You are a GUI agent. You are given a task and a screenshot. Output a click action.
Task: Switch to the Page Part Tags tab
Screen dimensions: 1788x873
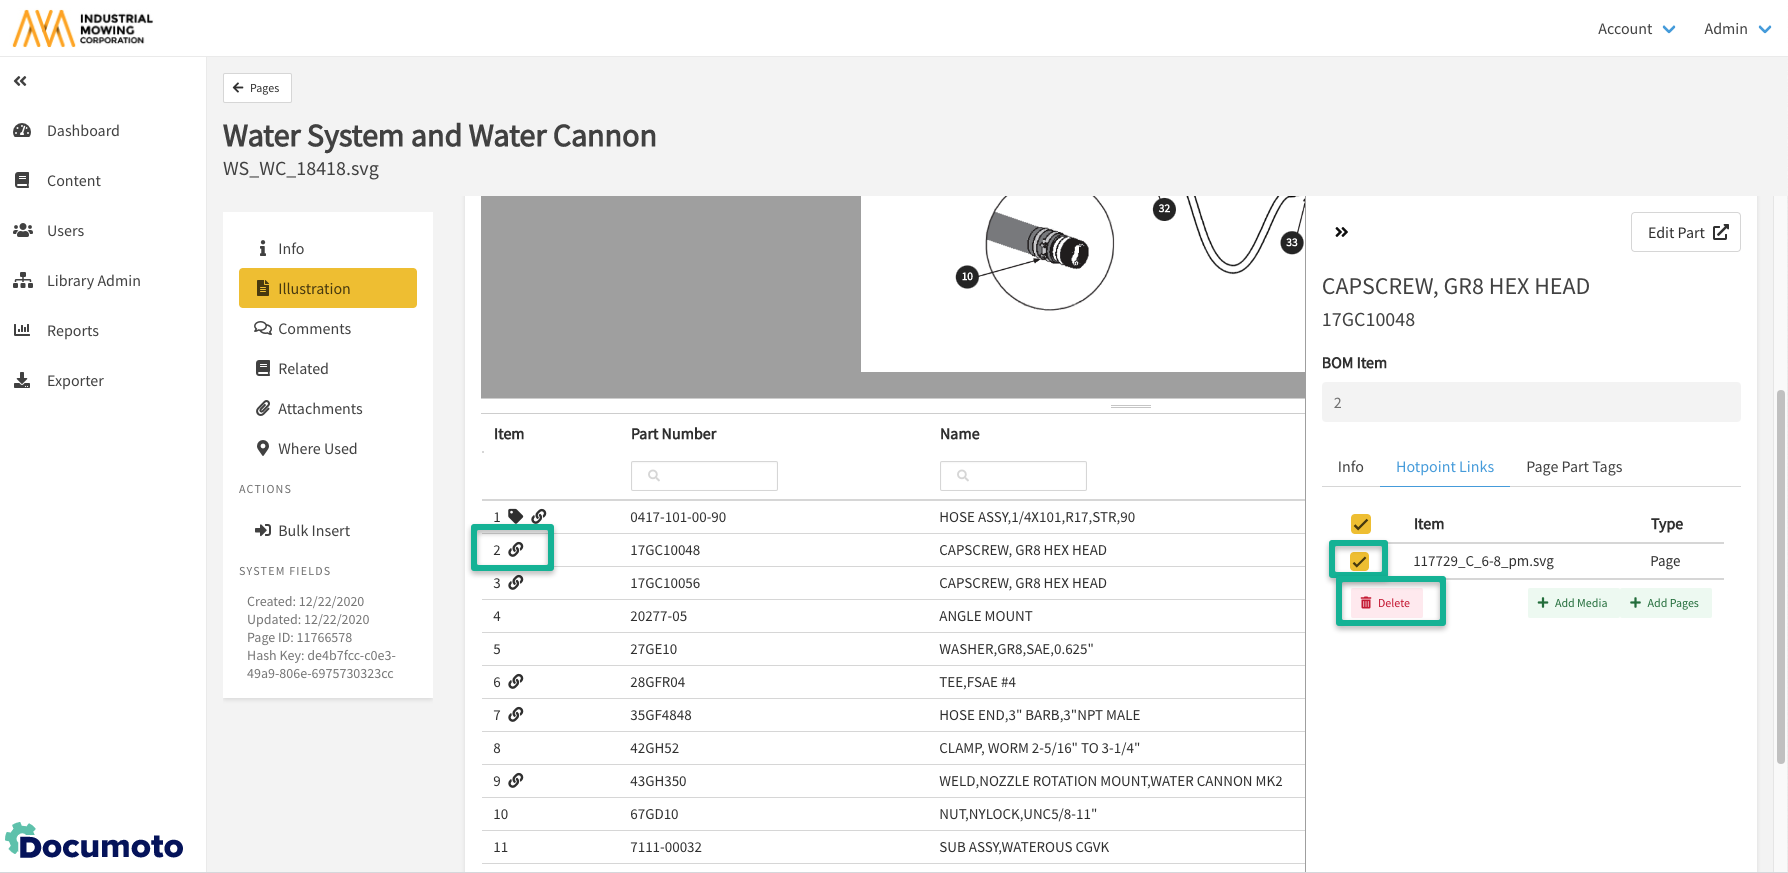[x=1573, y=467]
